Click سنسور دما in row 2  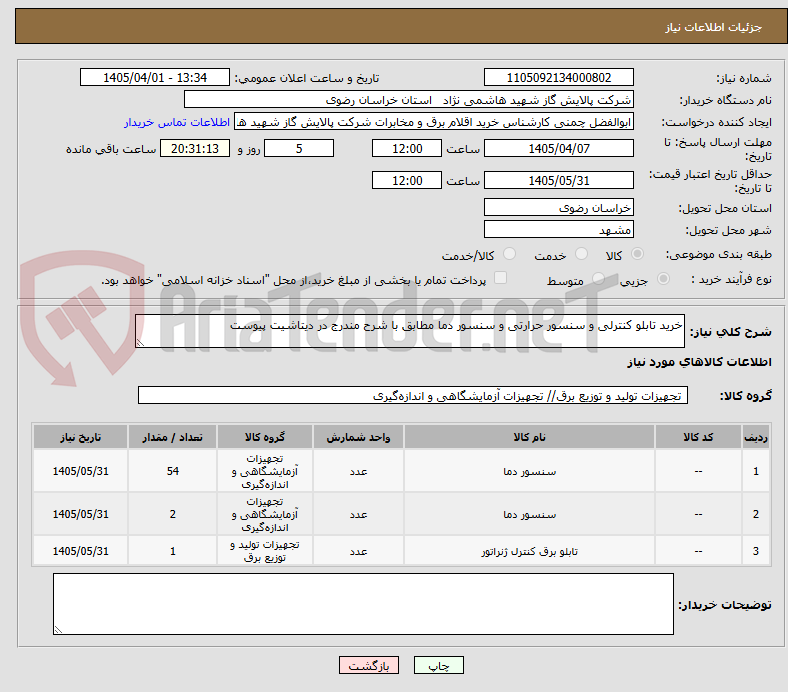coord(529,514)
